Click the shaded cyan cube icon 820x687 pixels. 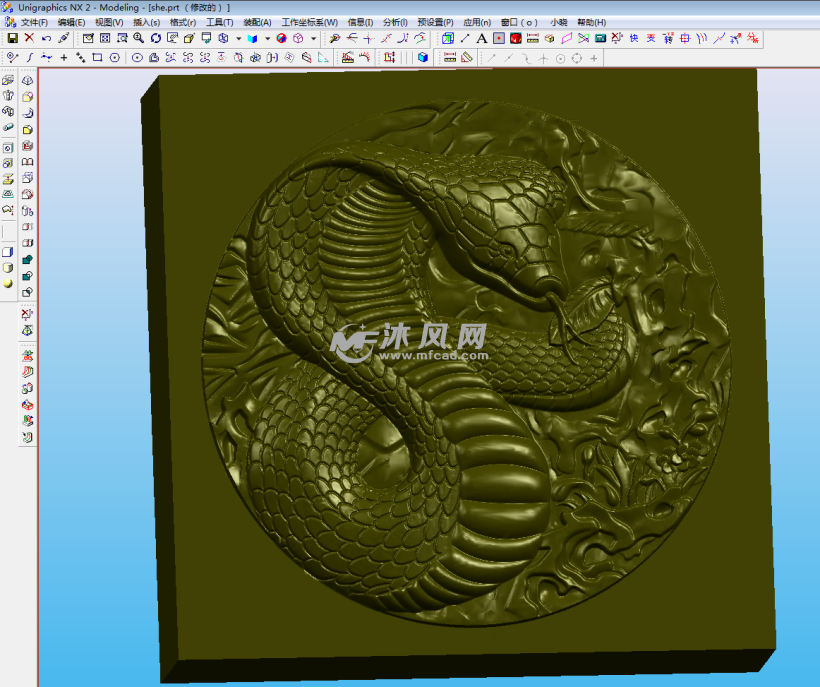coord(253,38)
